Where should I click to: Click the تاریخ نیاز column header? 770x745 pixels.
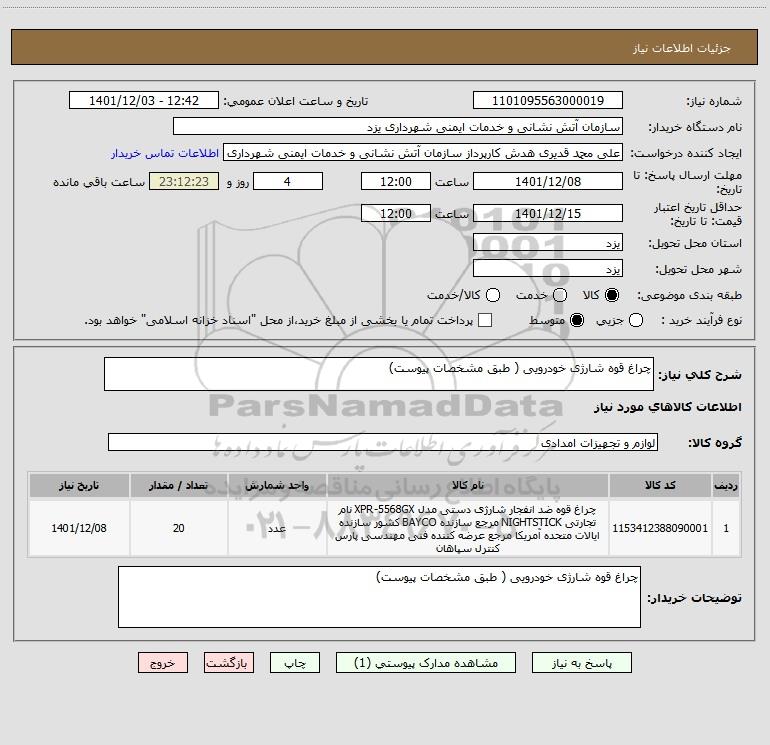(79, 485)
